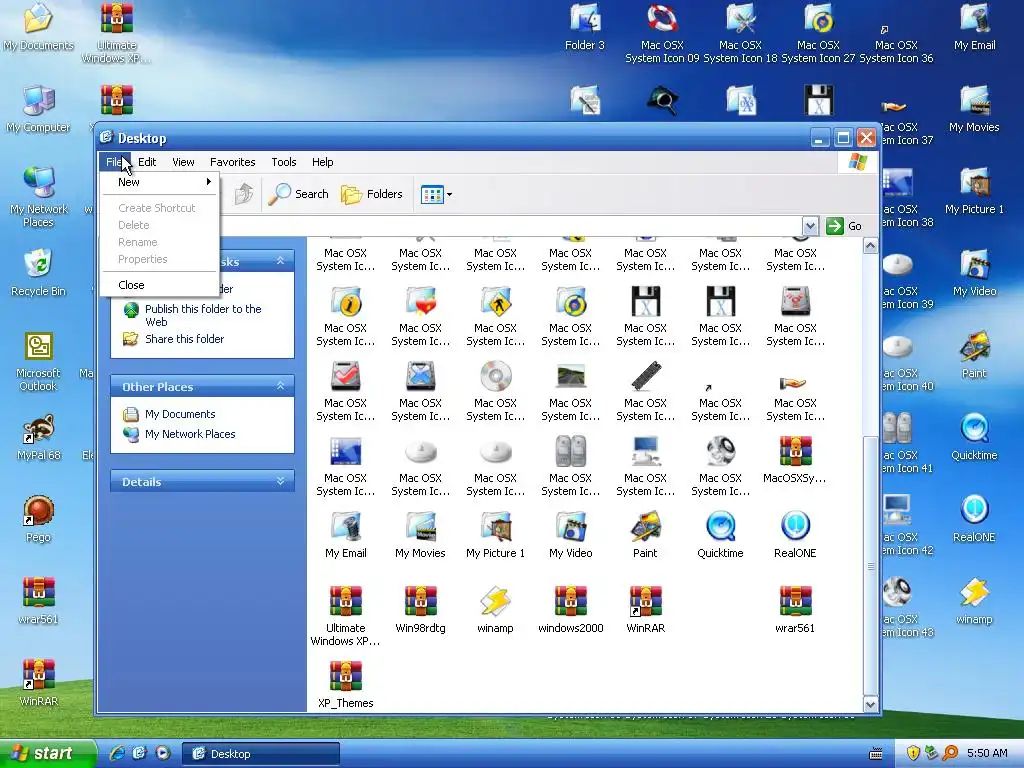Select windows2000 archive in window
Image resolution: width=1024 pixels, height=768 pixels.
570,611
